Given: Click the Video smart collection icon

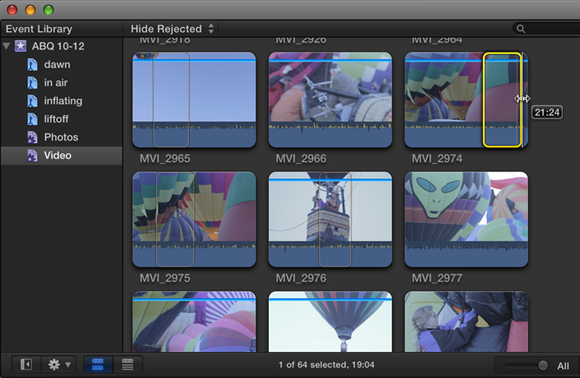Looking at the screenshot, I should (x=32, y=155).
